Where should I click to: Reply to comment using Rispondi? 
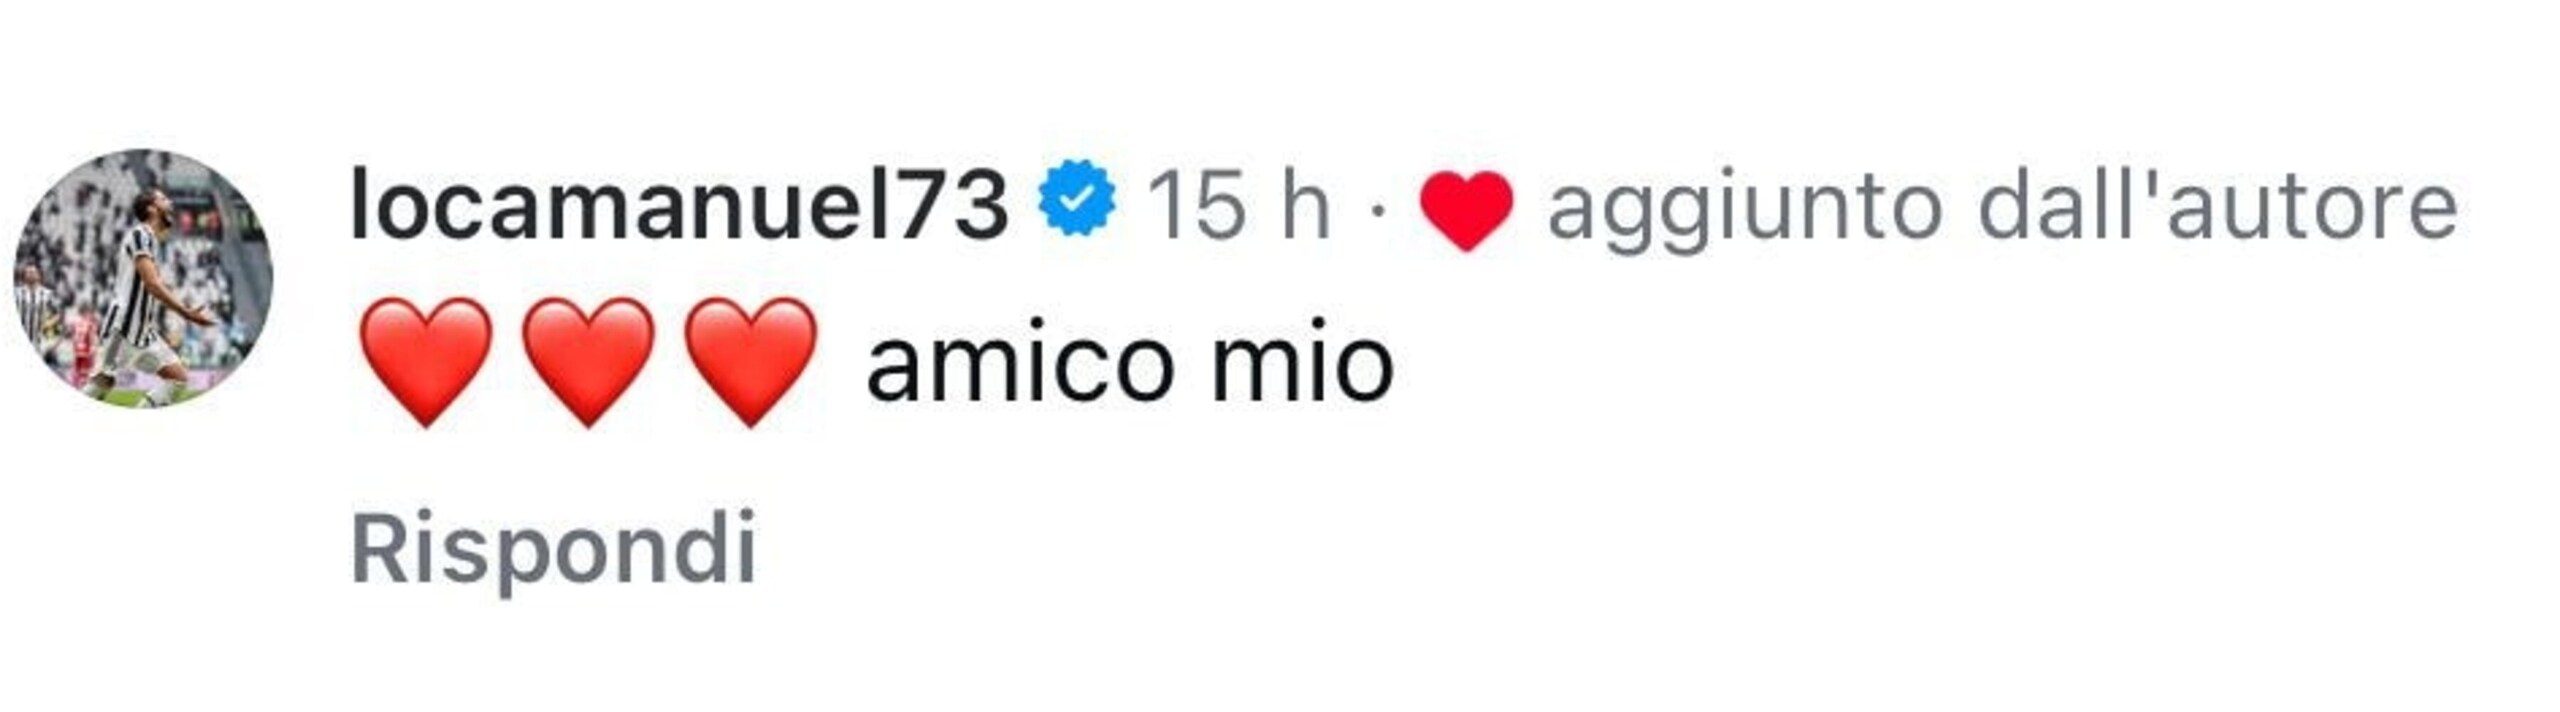point(554,550)
